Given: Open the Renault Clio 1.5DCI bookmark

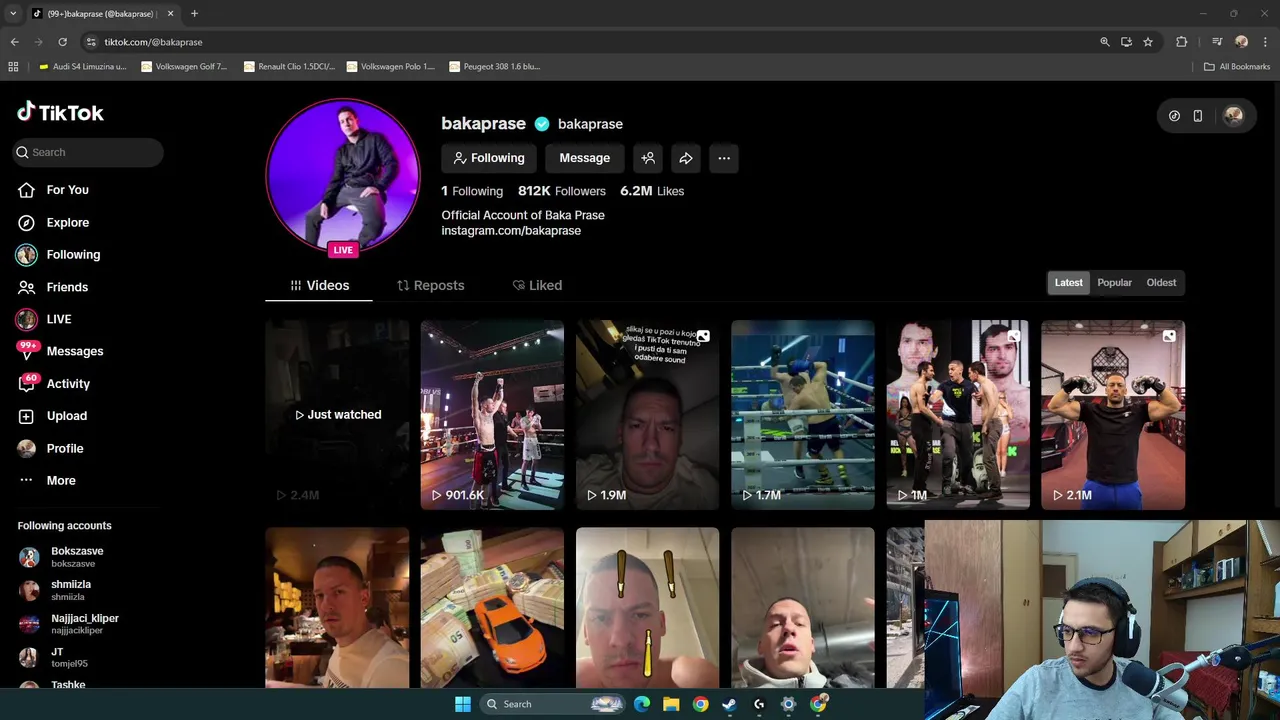Looking at the screenshot, I should coord(289,67).
